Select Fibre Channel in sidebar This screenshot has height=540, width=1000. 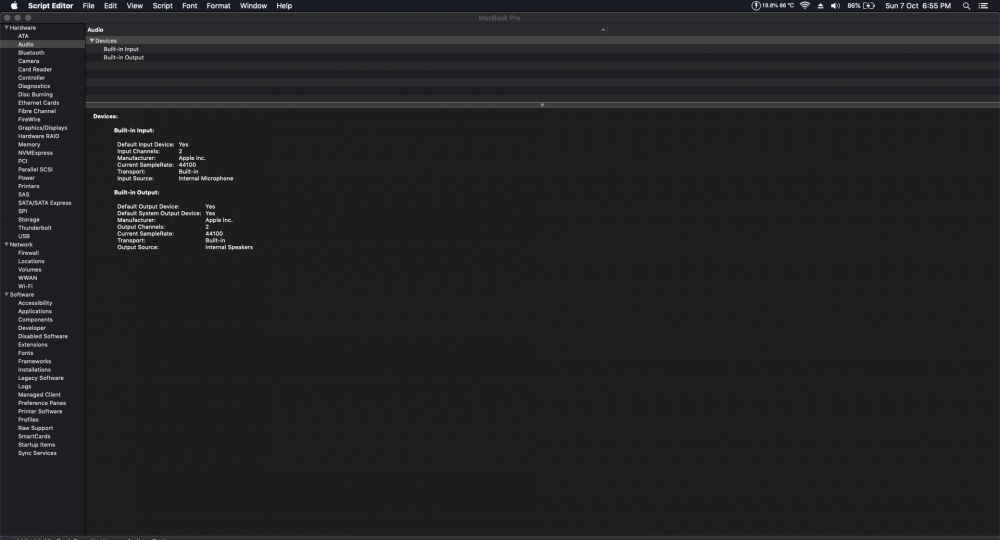click(x=36, y=111)
